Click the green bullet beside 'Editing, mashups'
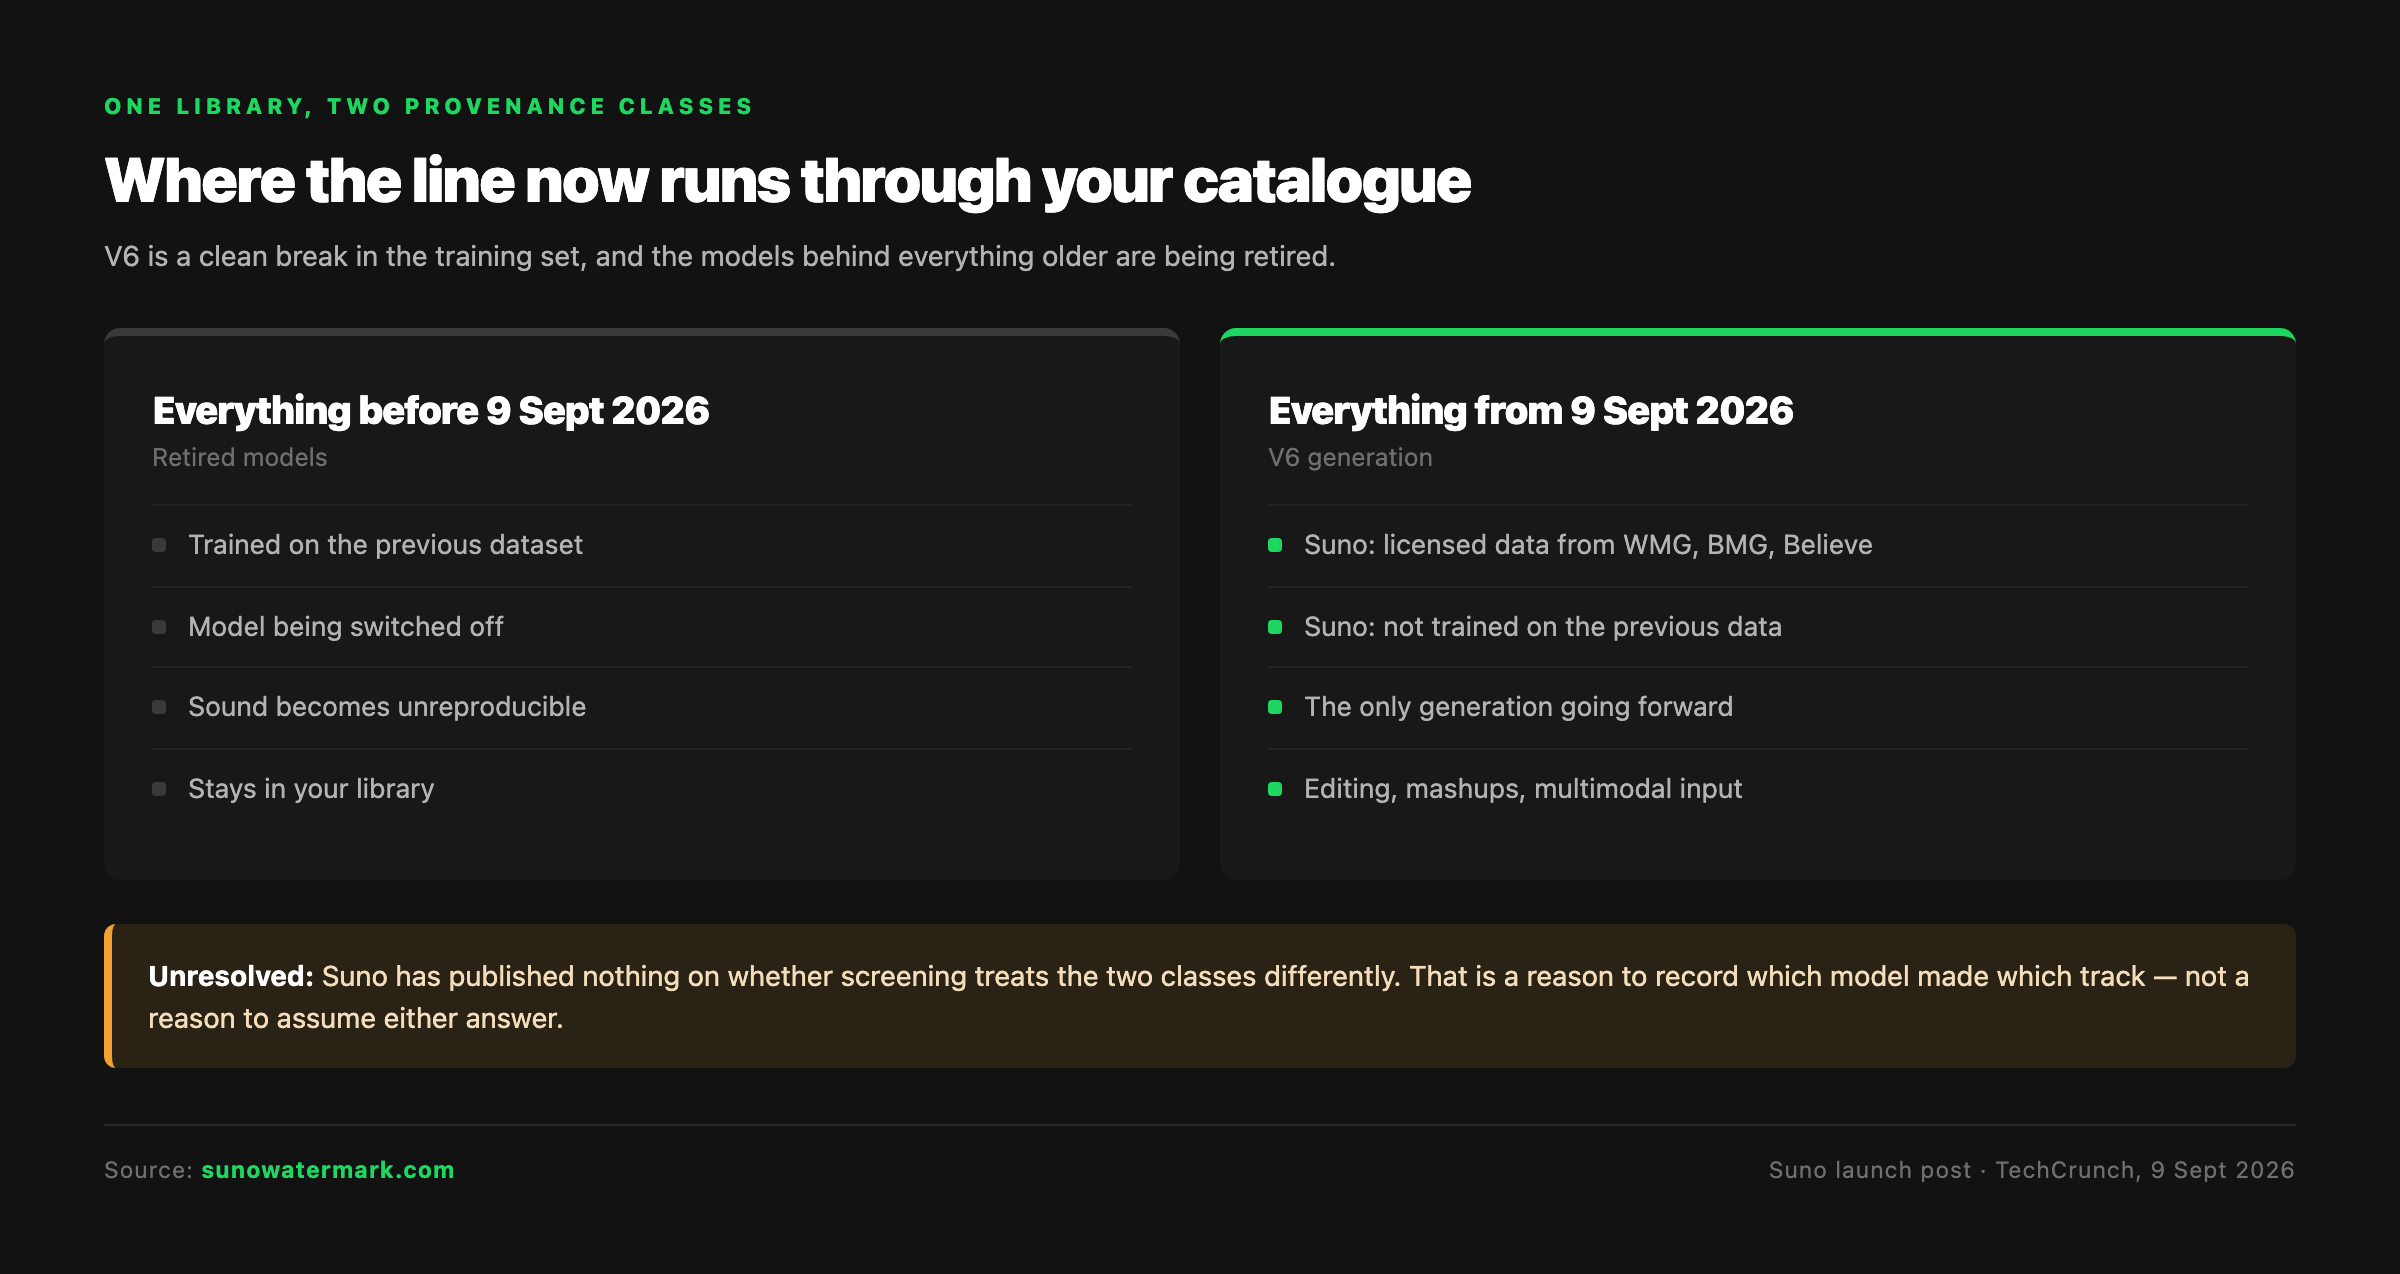The width and height of the screenshot is (2400, 1274). pyautogui.click(x=1275, y=789)
